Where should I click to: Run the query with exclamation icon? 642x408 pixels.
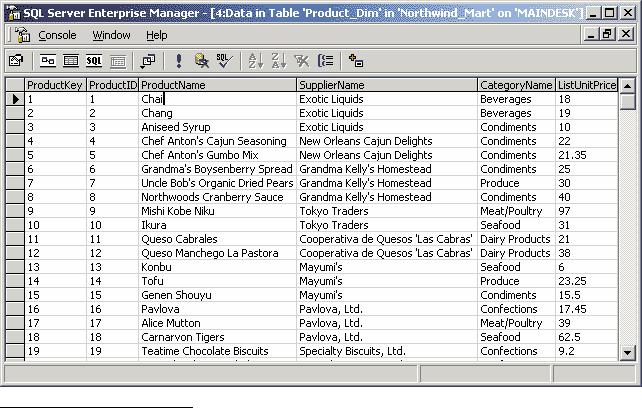click(179, 61)
